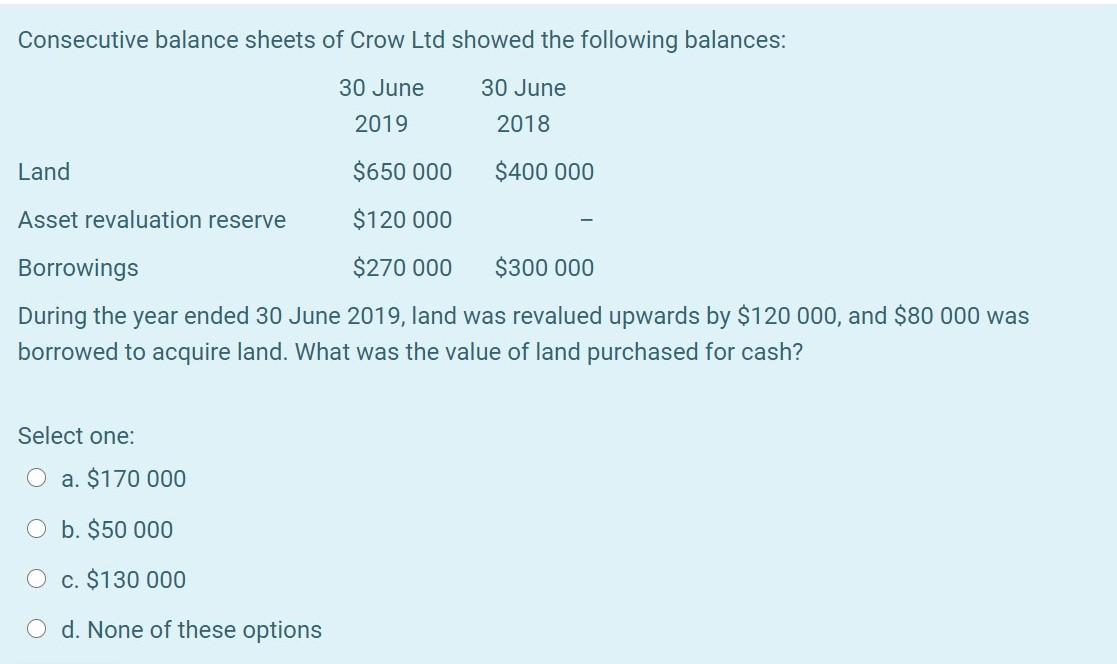Click the Borrowings 2019 value $270 000

coord(402,268)
